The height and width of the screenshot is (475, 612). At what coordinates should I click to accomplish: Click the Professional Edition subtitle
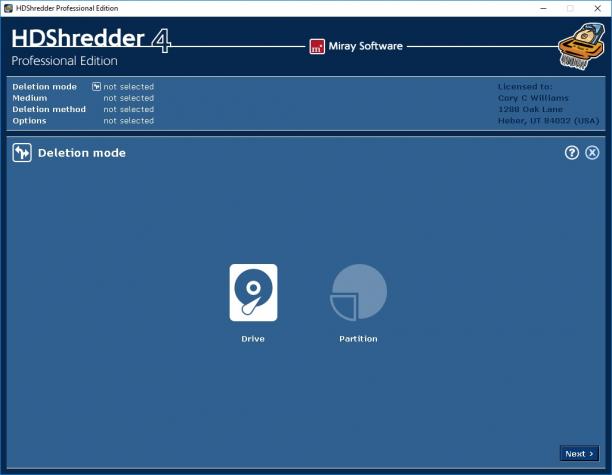point(64,61)
